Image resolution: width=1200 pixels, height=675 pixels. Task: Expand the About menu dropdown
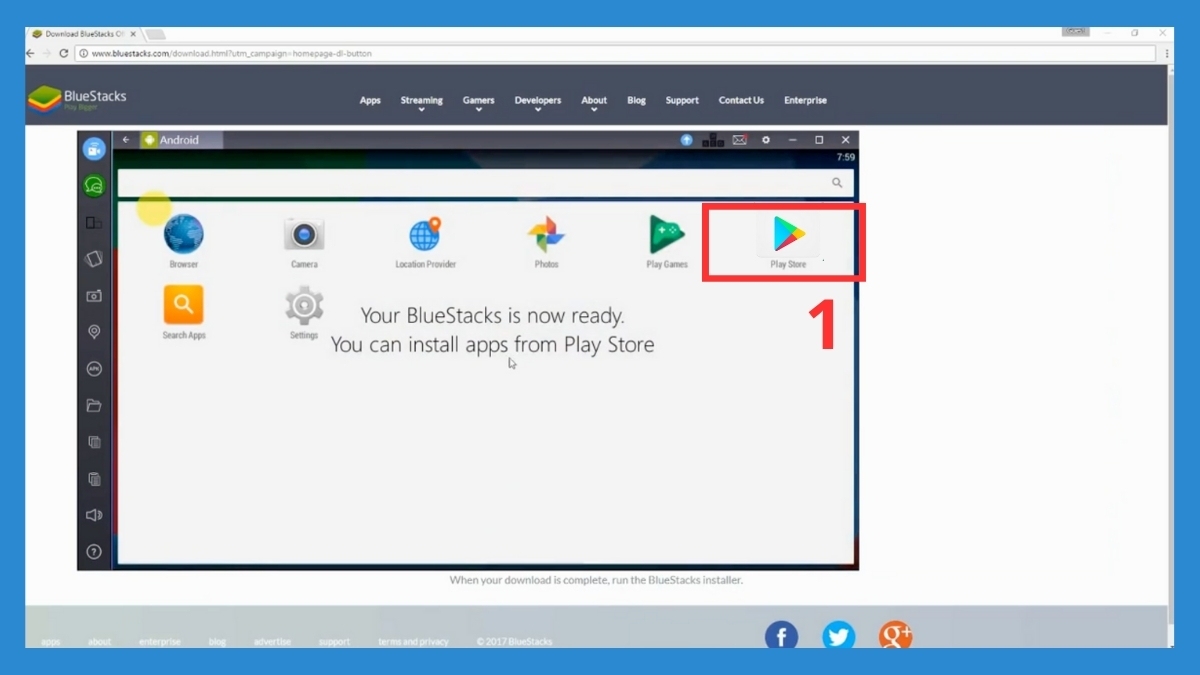pos(594,102)
